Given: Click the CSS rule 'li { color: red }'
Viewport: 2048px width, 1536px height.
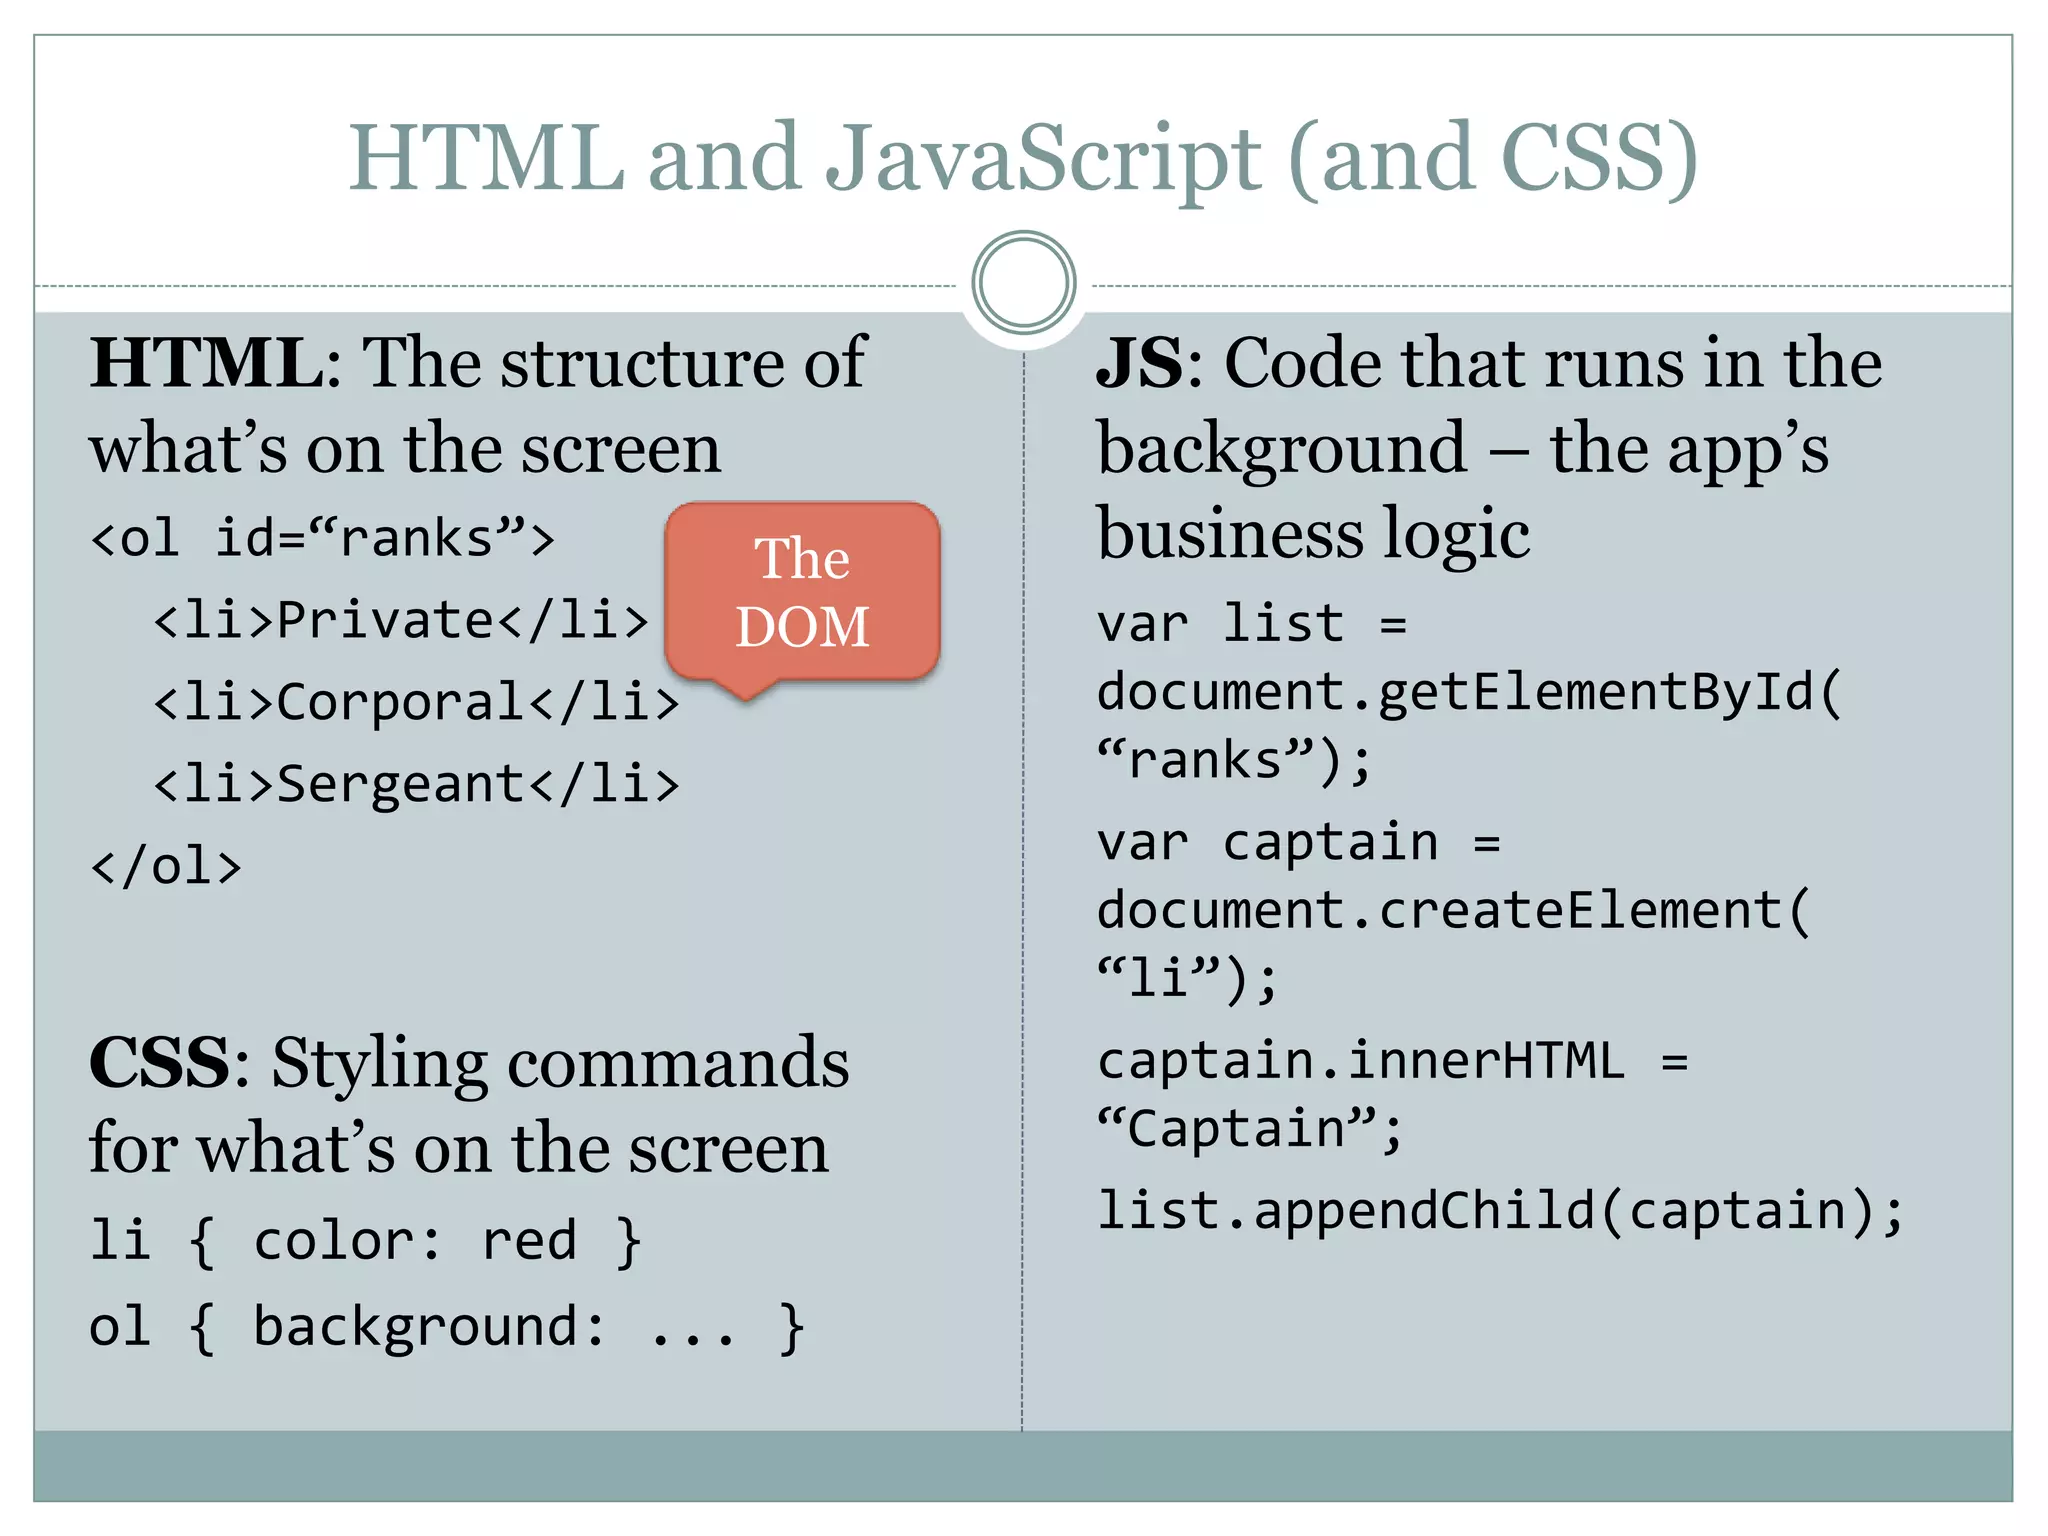Looking at the screenshot, I should [x=365, y=1241].
